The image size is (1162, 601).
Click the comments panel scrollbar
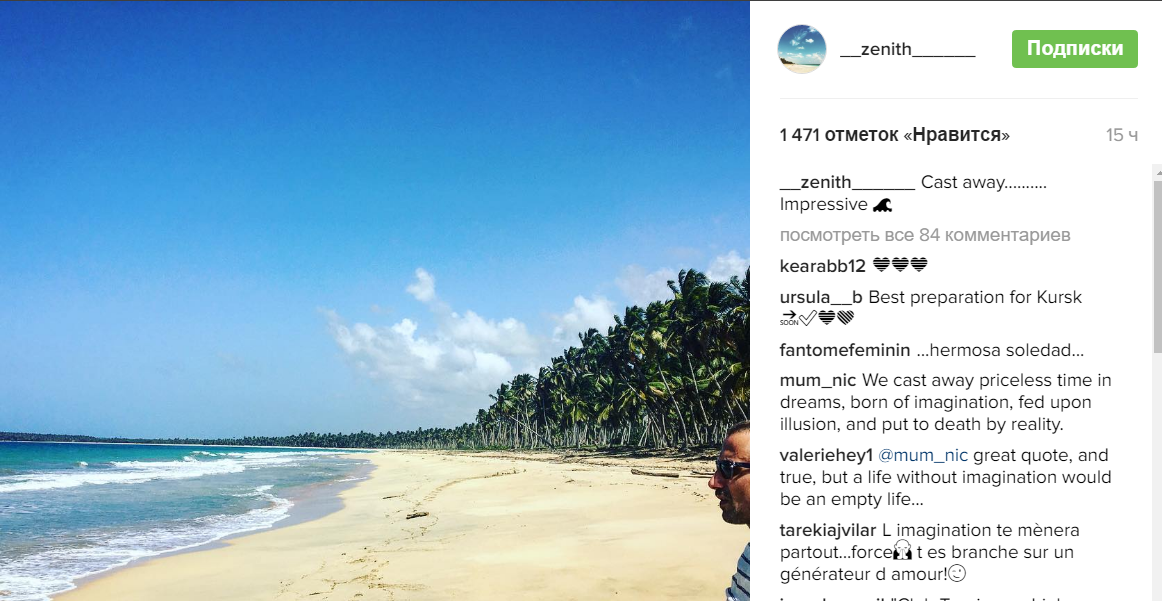tap(1156, 260)
